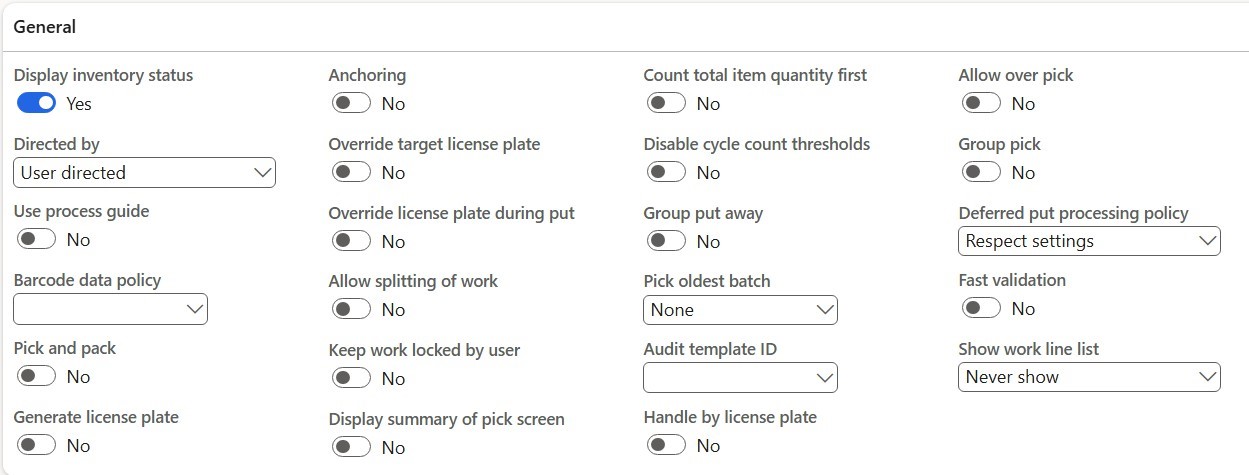Enable the Pick and pack toggle
This screenshot has height=475, width=1249.
pos(36,376)
